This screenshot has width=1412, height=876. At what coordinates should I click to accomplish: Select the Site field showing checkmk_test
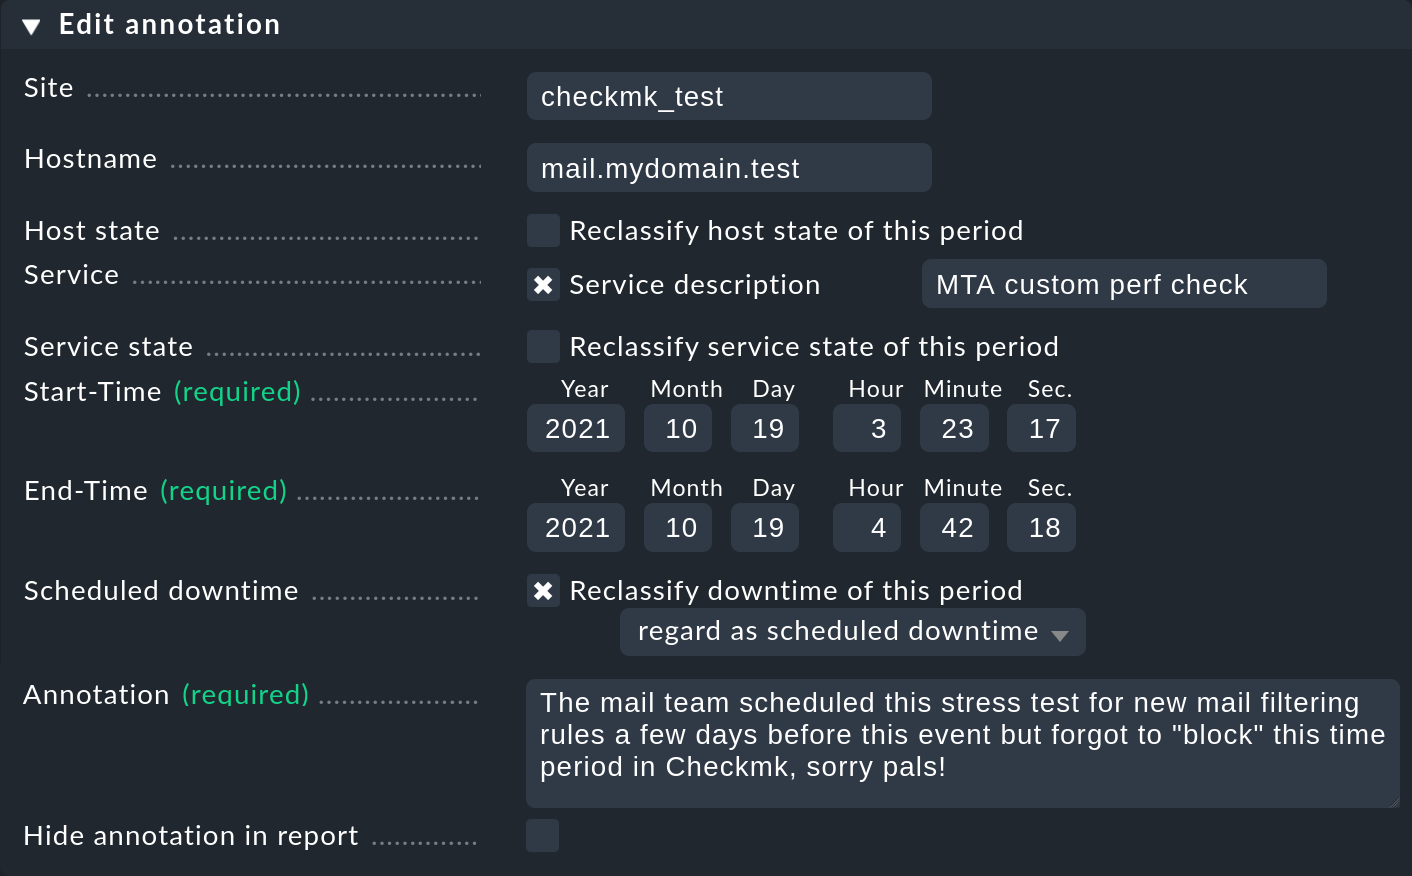pyautogui.click(x=729, y=96)
